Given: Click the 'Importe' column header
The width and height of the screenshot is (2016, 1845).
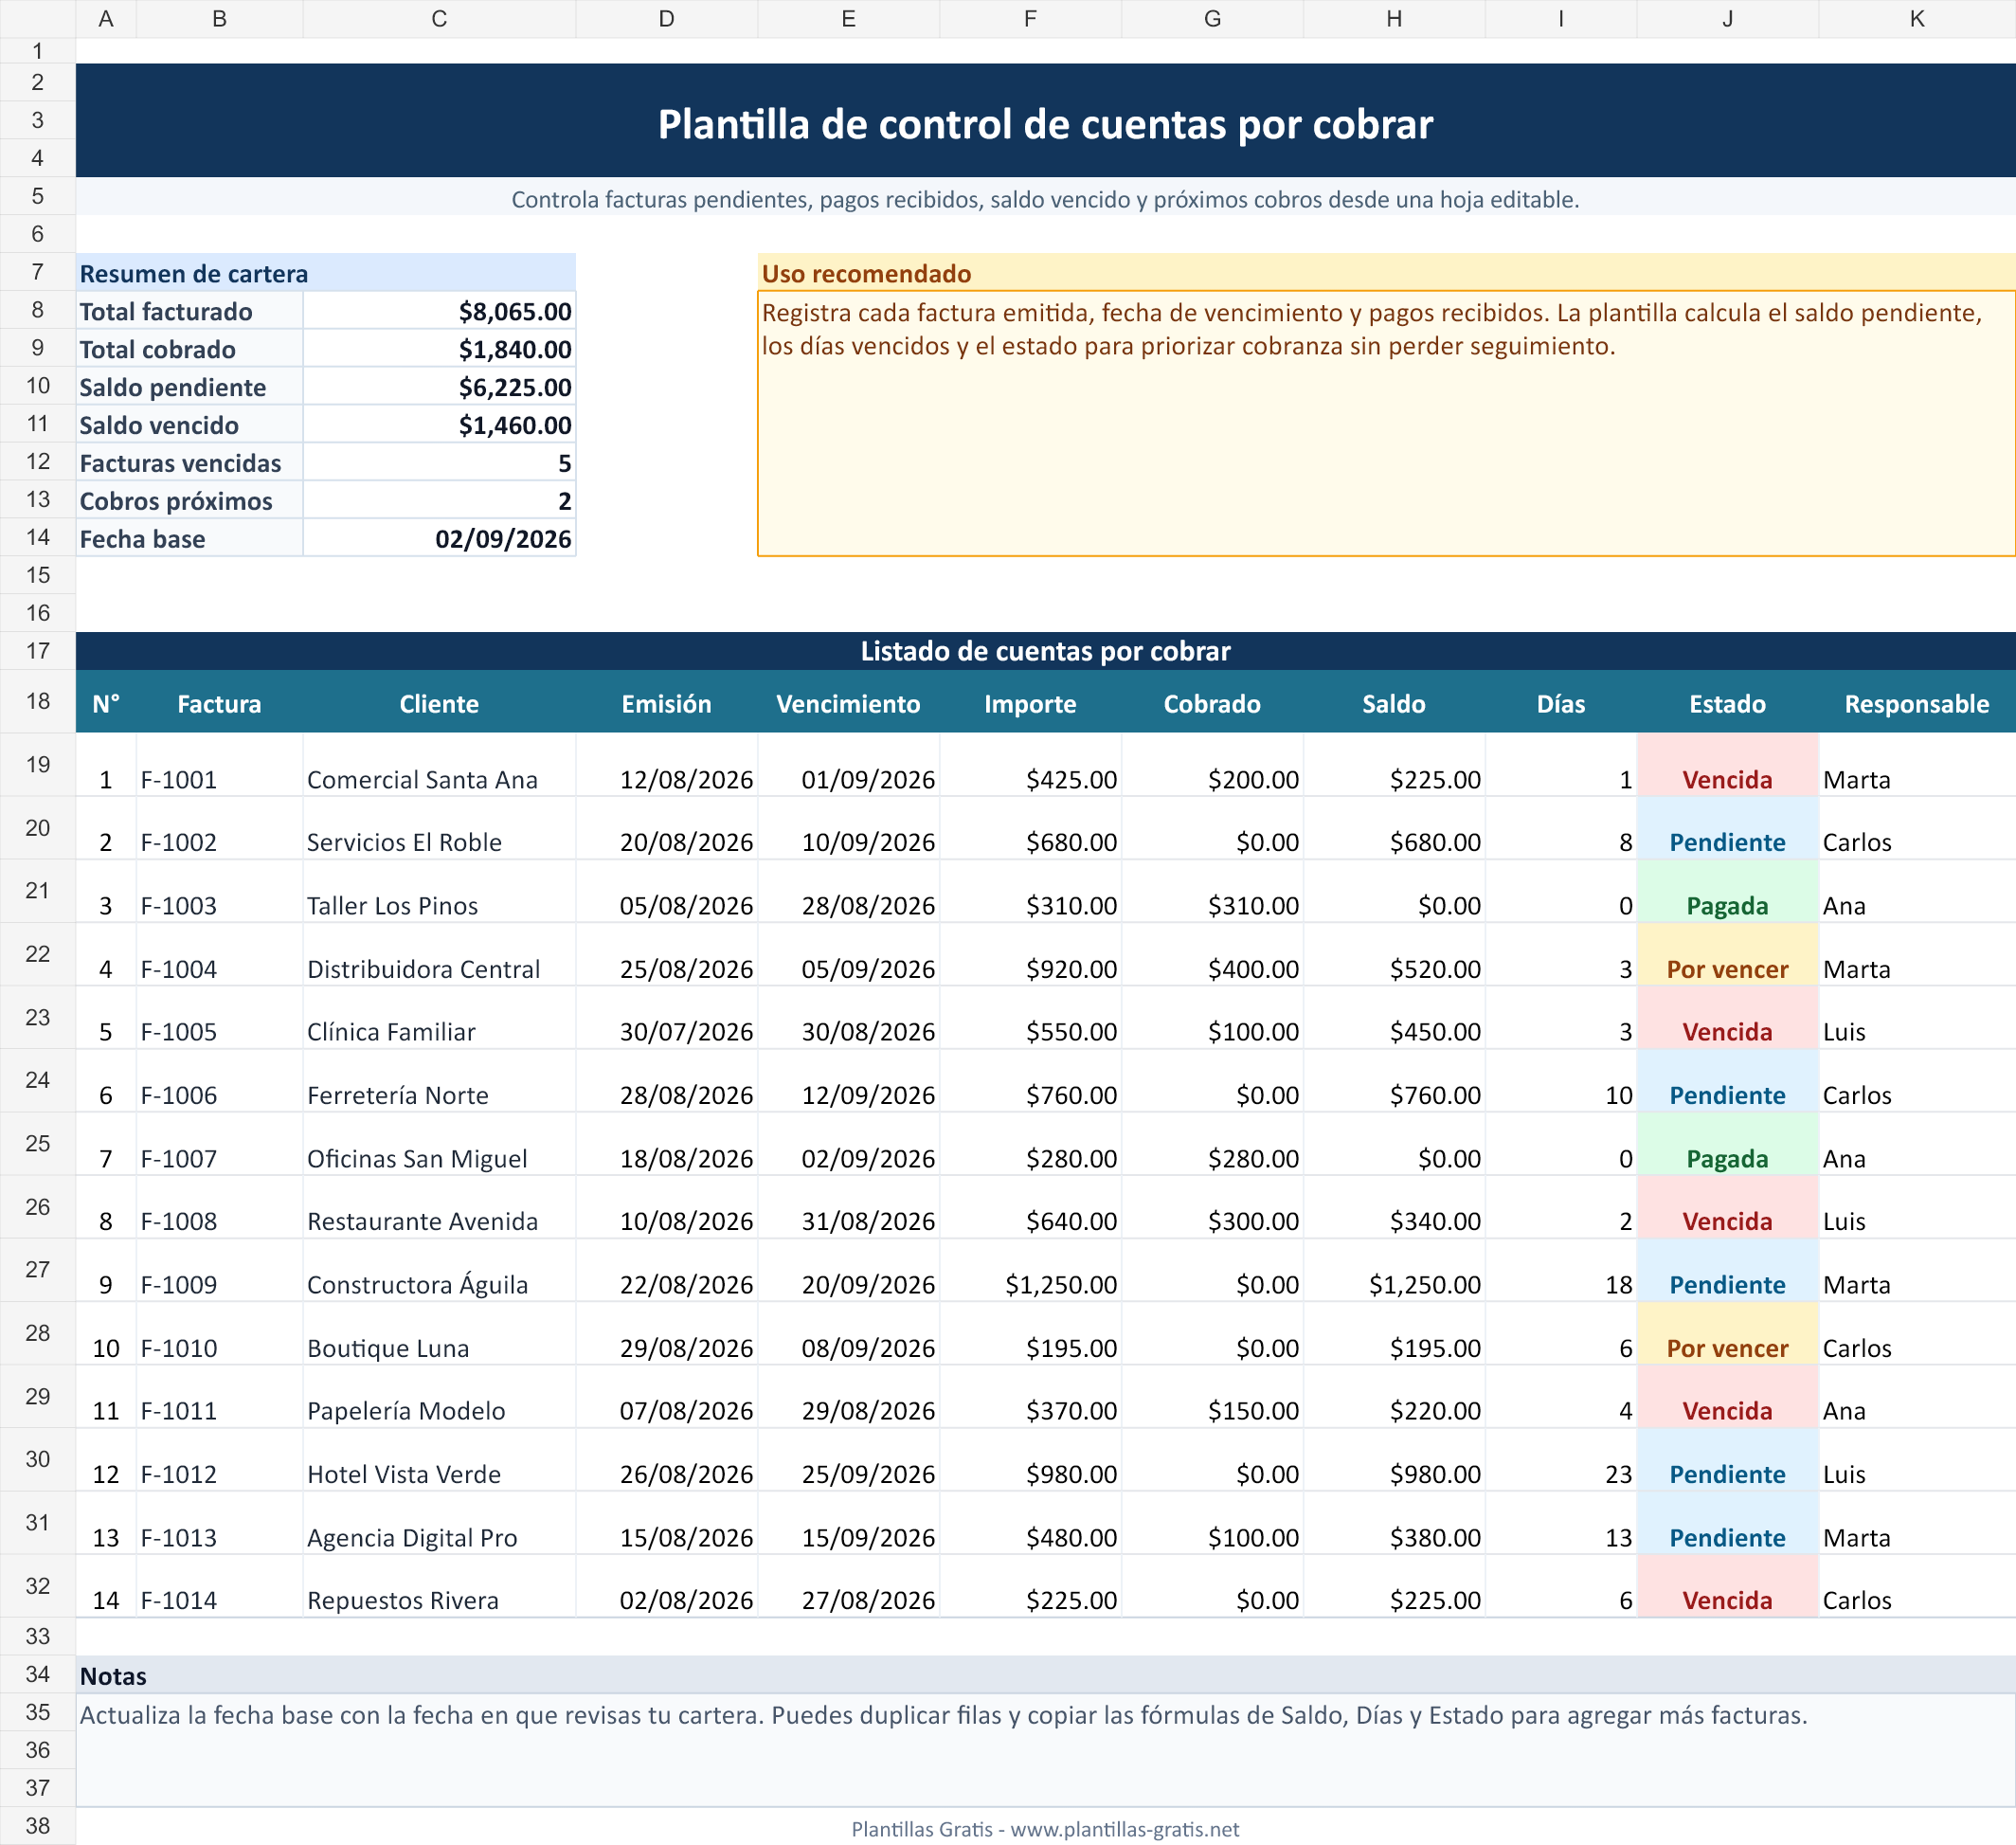Looking at the screenshot, I should coord(1030,703).
